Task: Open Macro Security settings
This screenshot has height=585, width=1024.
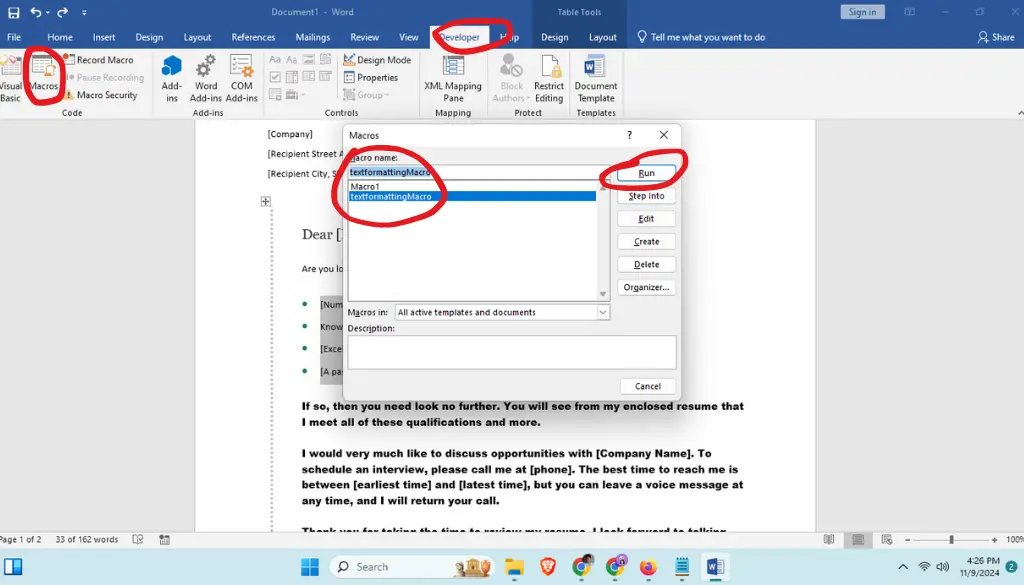Action: (101, 95)
